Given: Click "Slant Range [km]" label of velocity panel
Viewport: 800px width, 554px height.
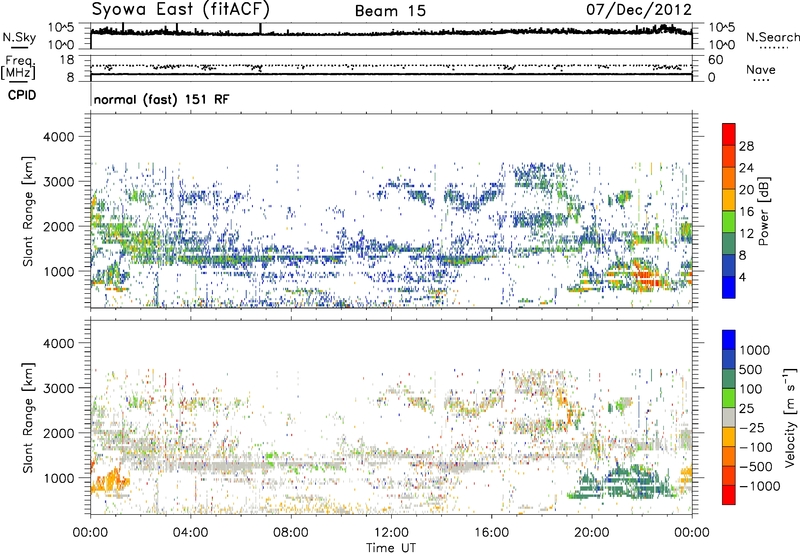Looking at the screenshot, I should 28,417.
